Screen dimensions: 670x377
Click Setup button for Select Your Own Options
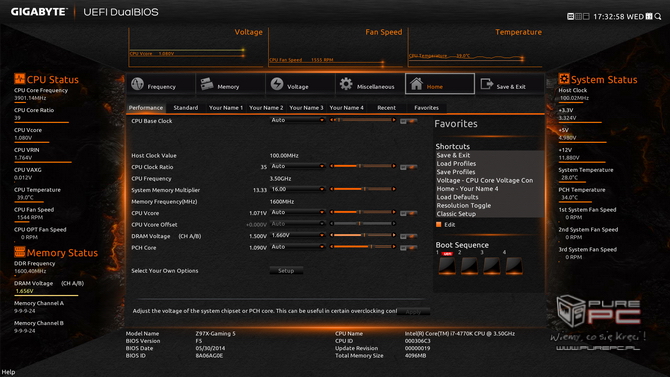[x=286, y=271]
